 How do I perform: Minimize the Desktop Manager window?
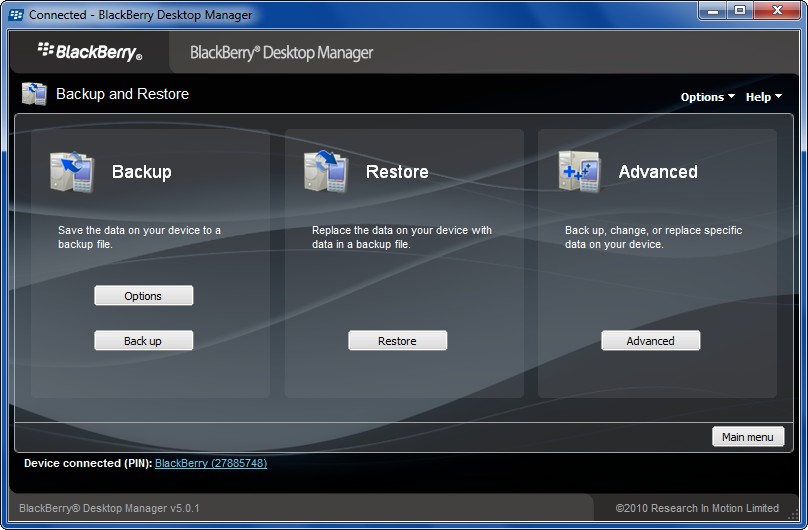[x=713, y=10]
